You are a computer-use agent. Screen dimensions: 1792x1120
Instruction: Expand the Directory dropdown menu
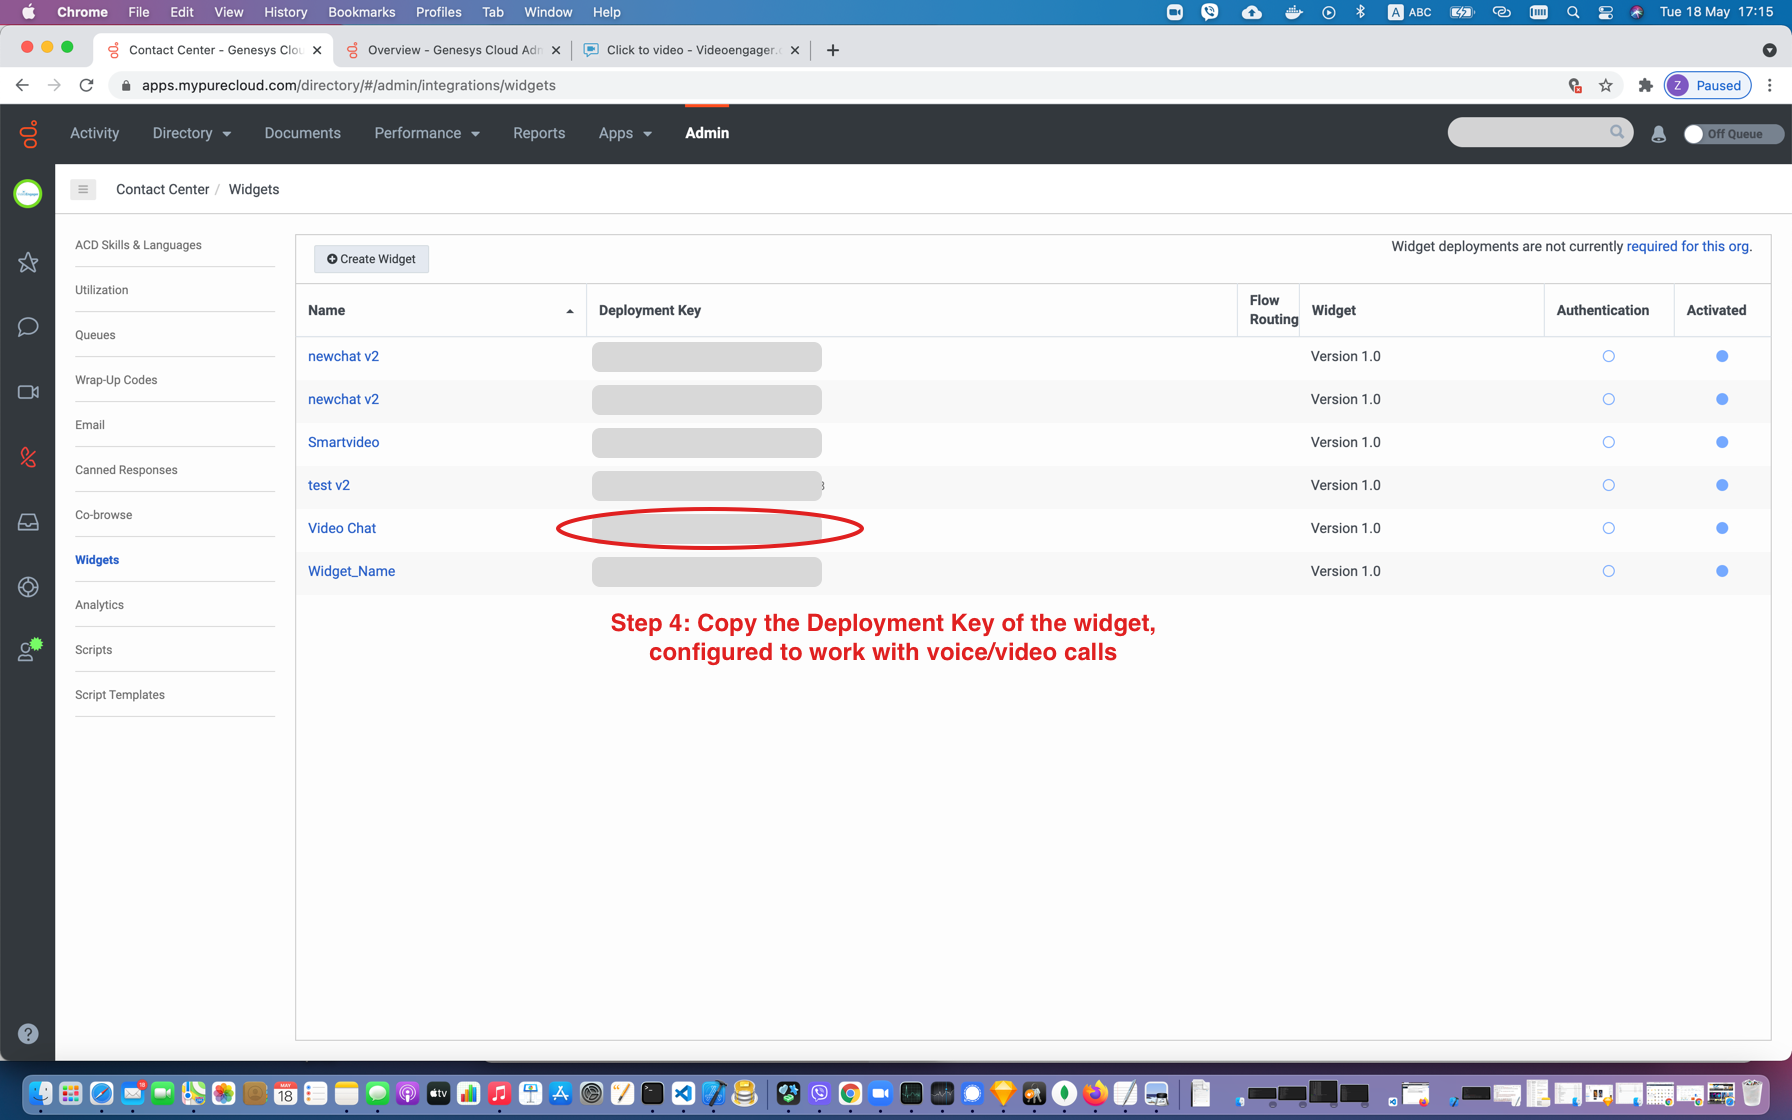[192, 133]
